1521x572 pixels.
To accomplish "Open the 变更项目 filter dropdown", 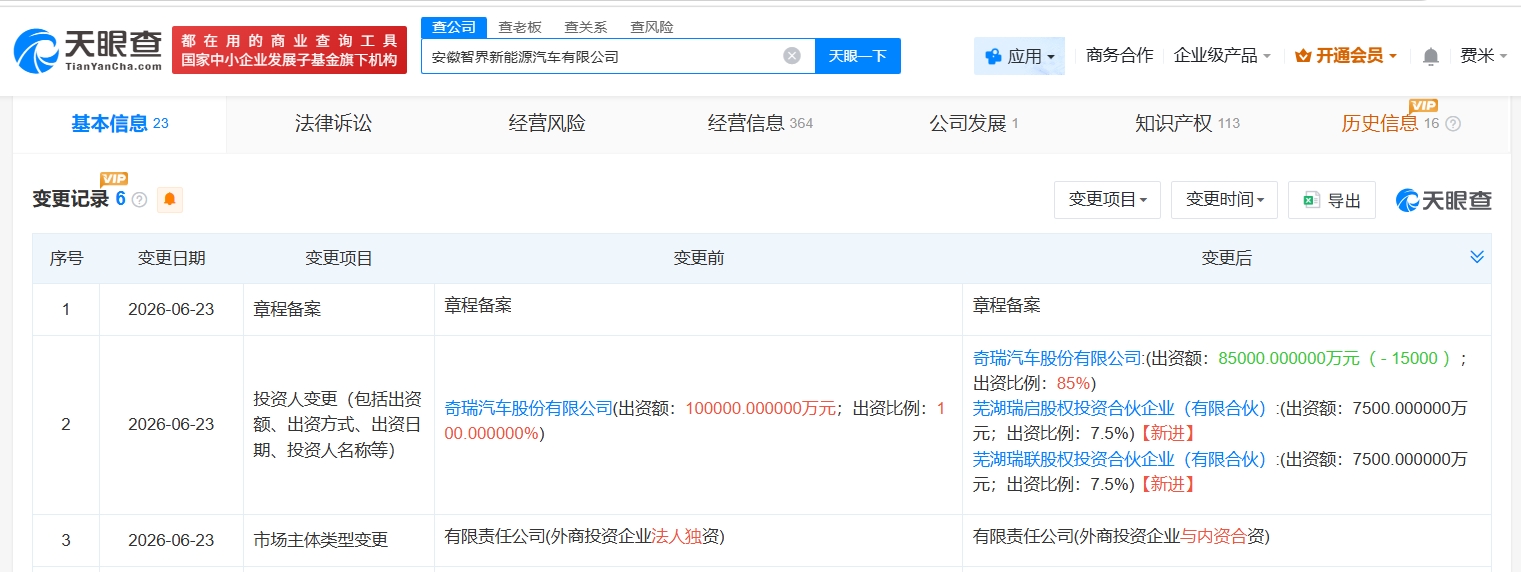I will [x=1107, y=200].
